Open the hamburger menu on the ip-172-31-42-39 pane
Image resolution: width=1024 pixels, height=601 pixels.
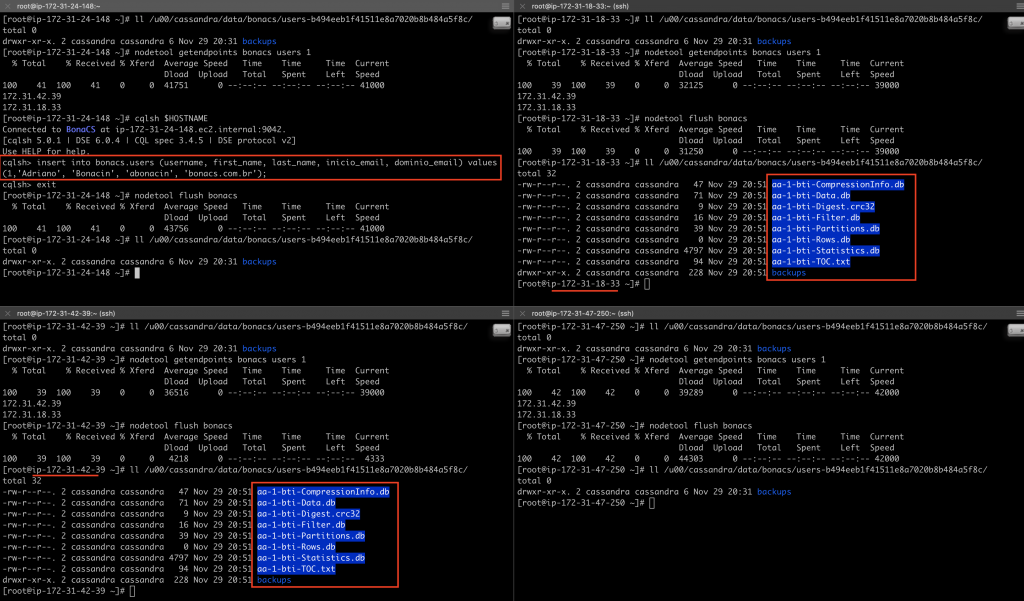click(x=505, y=313)
